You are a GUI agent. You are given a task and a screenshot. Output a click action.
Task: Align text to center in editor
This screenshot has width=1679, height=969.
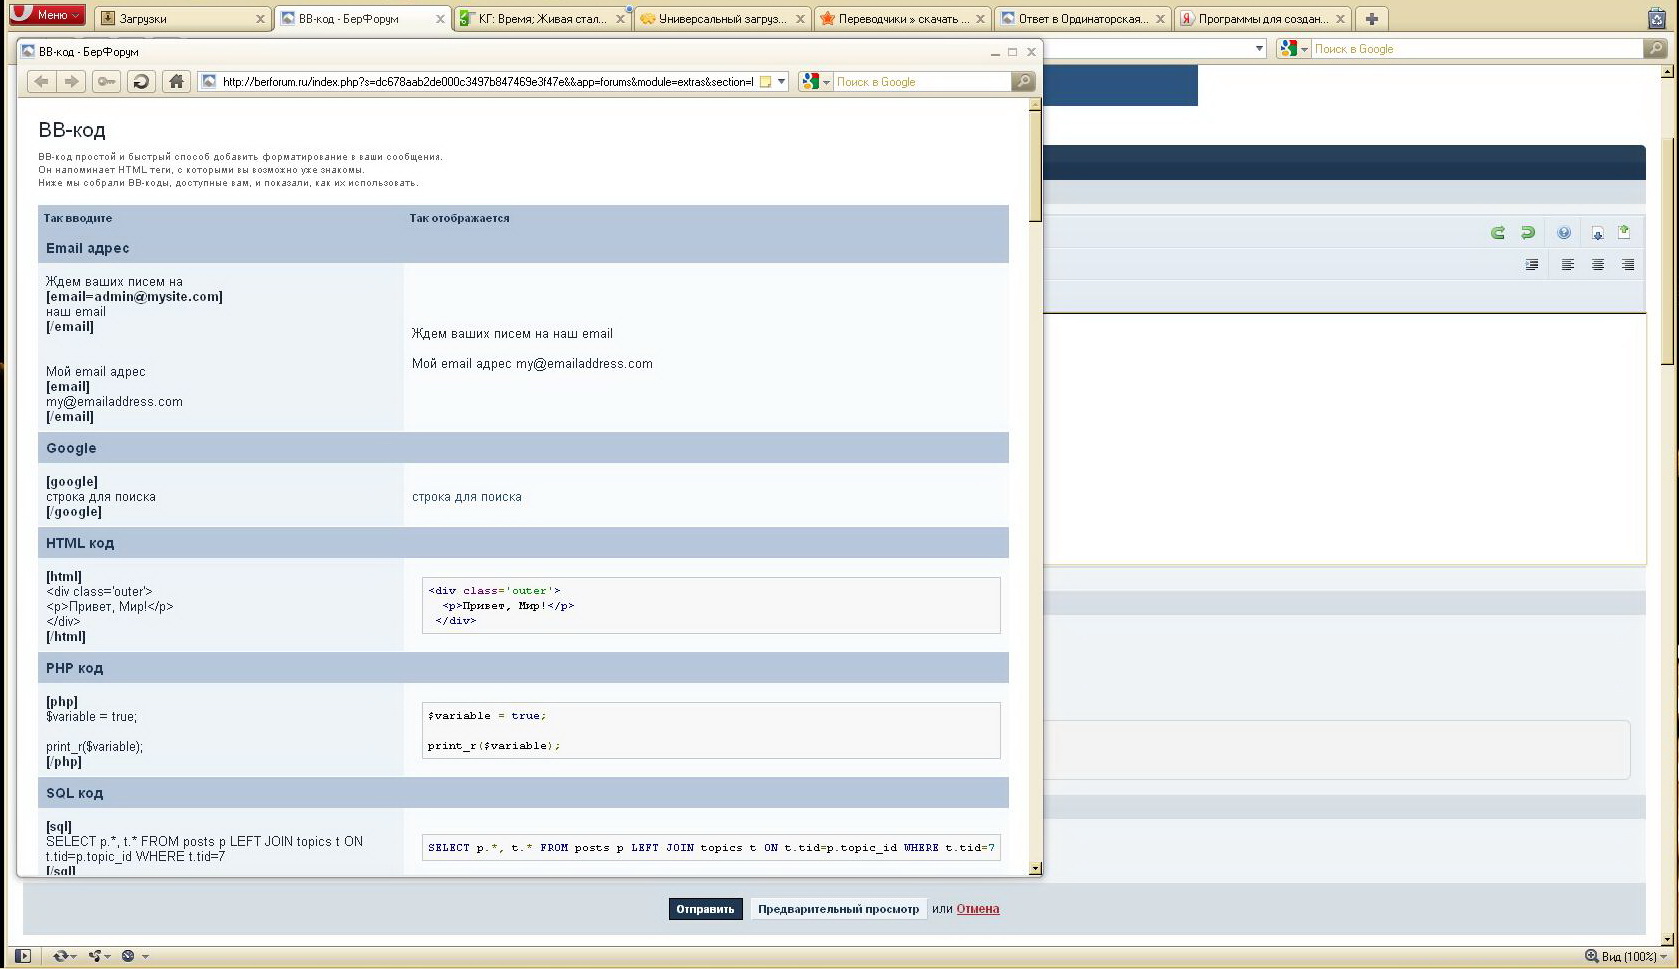[x=1598, y=265]
